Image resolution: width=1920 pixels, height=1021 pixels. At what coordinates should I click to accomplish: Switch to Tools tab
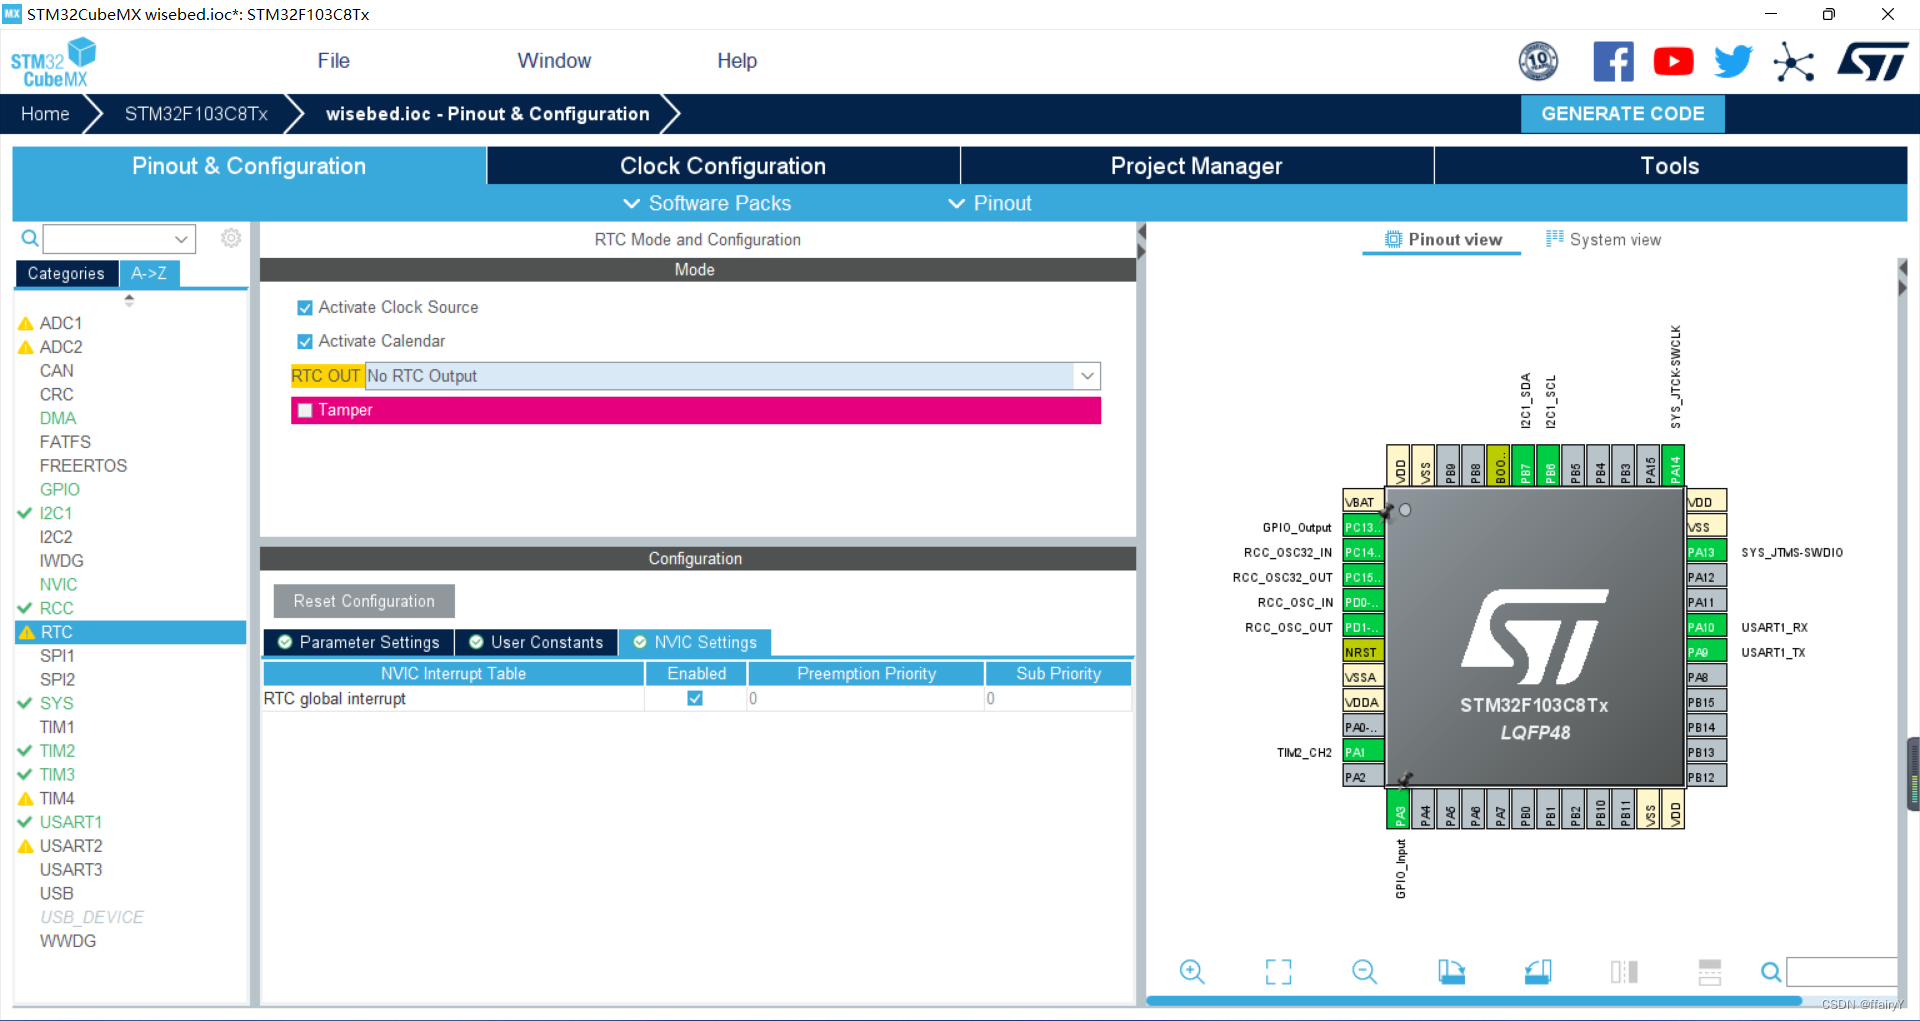[1670, 166]
